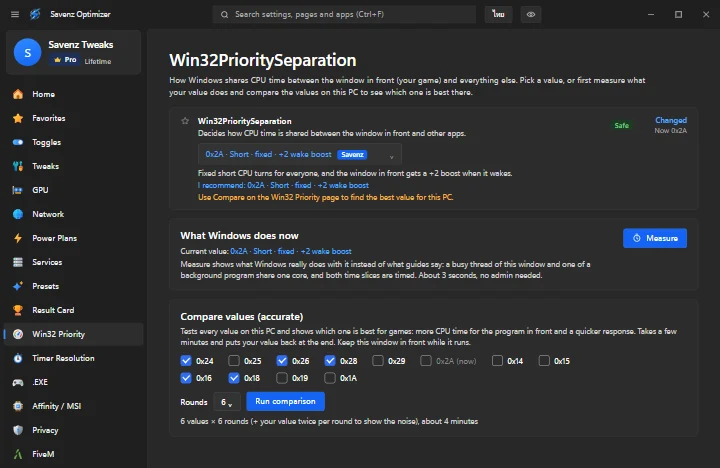Open the 0x2A value dropdown
The width and height of the screenshot is (720, 468).
tap(300, 154)
